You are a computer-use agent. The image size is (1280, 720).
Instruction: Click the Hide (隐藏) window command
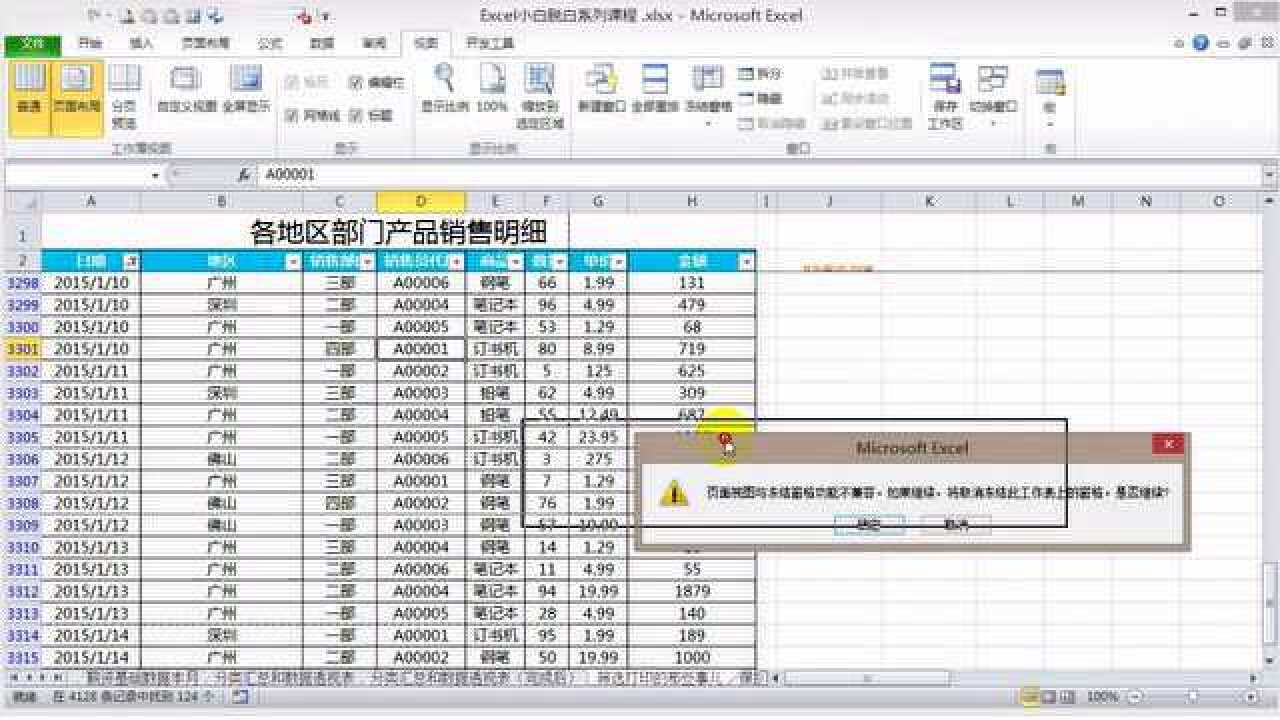pos(759,99)
